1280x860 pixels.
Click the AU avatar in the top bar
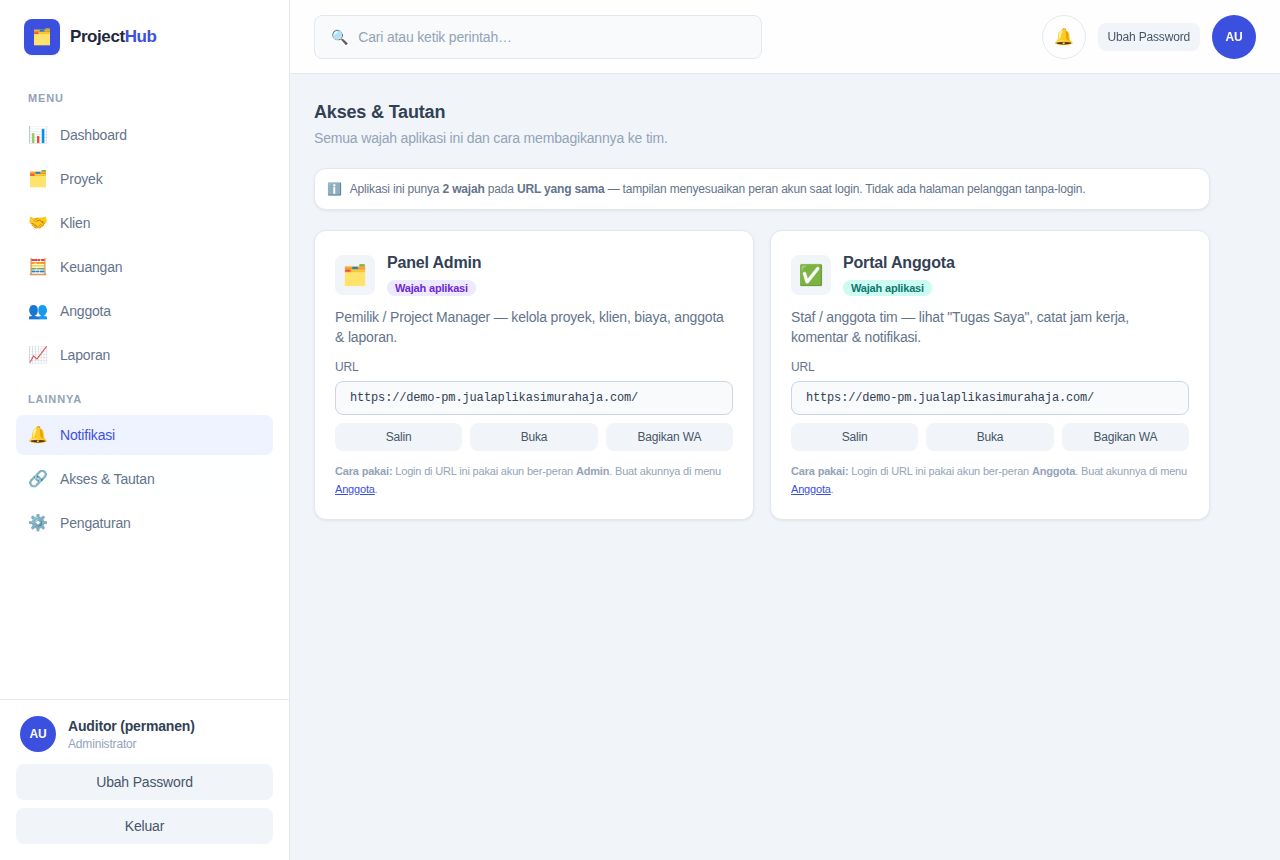pyautogui.click(x=1234, y=37)
